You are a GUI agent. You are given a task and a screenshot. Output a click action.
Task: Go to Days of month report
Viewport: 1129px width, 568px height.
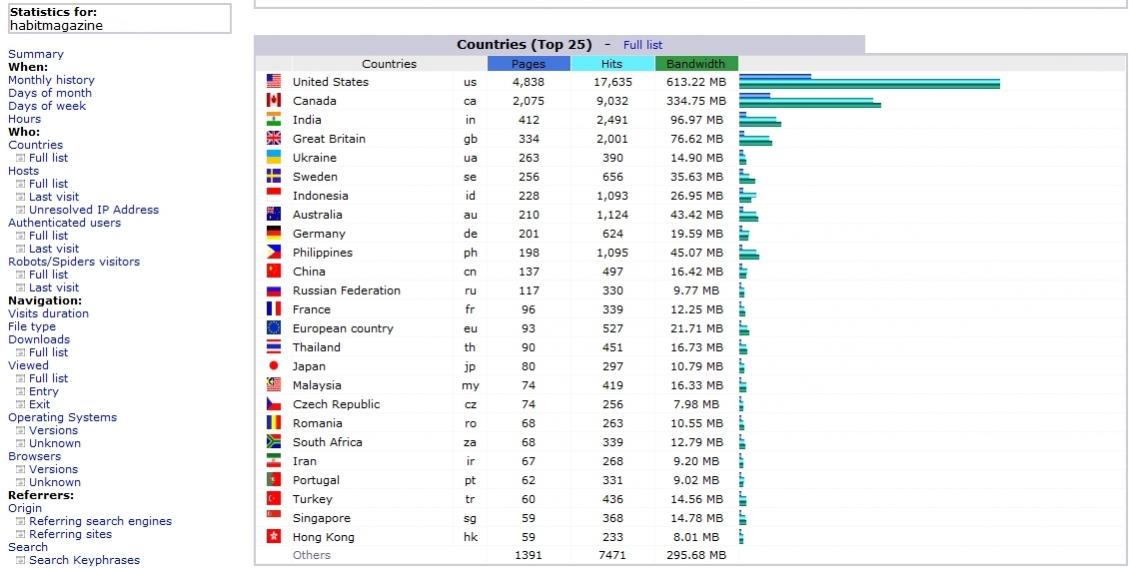pyautogui.click(x=50, y=93)
